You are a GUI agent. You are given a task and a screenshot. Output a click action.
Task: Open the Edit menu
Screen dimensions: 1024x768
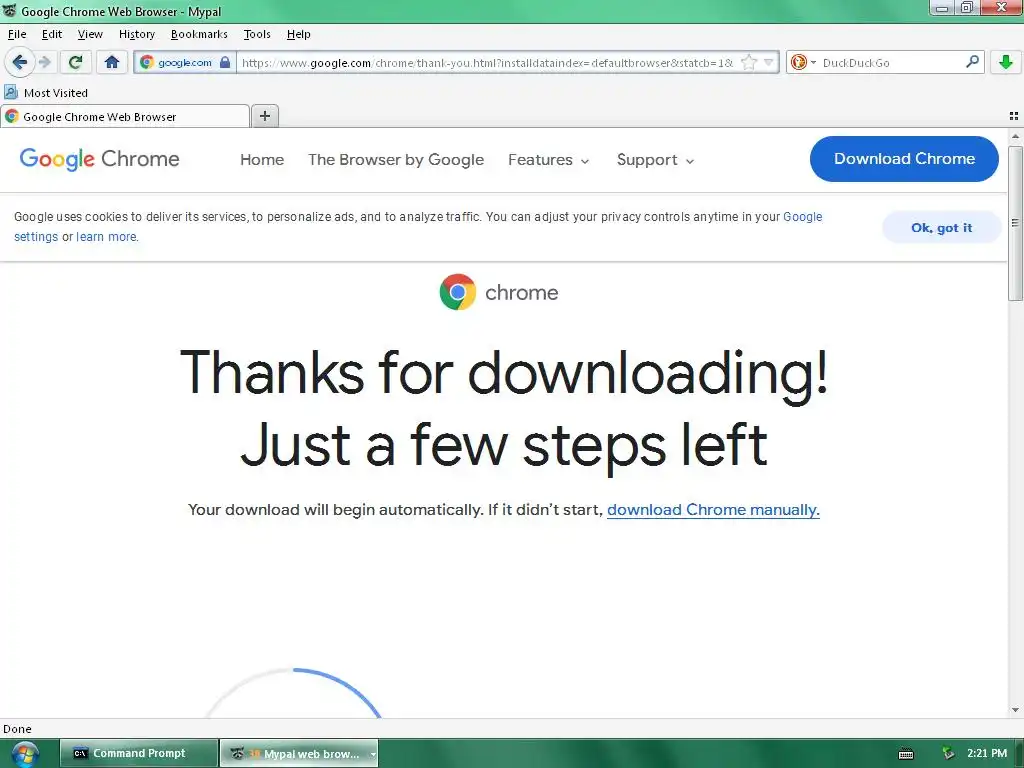tap(52, 34)
